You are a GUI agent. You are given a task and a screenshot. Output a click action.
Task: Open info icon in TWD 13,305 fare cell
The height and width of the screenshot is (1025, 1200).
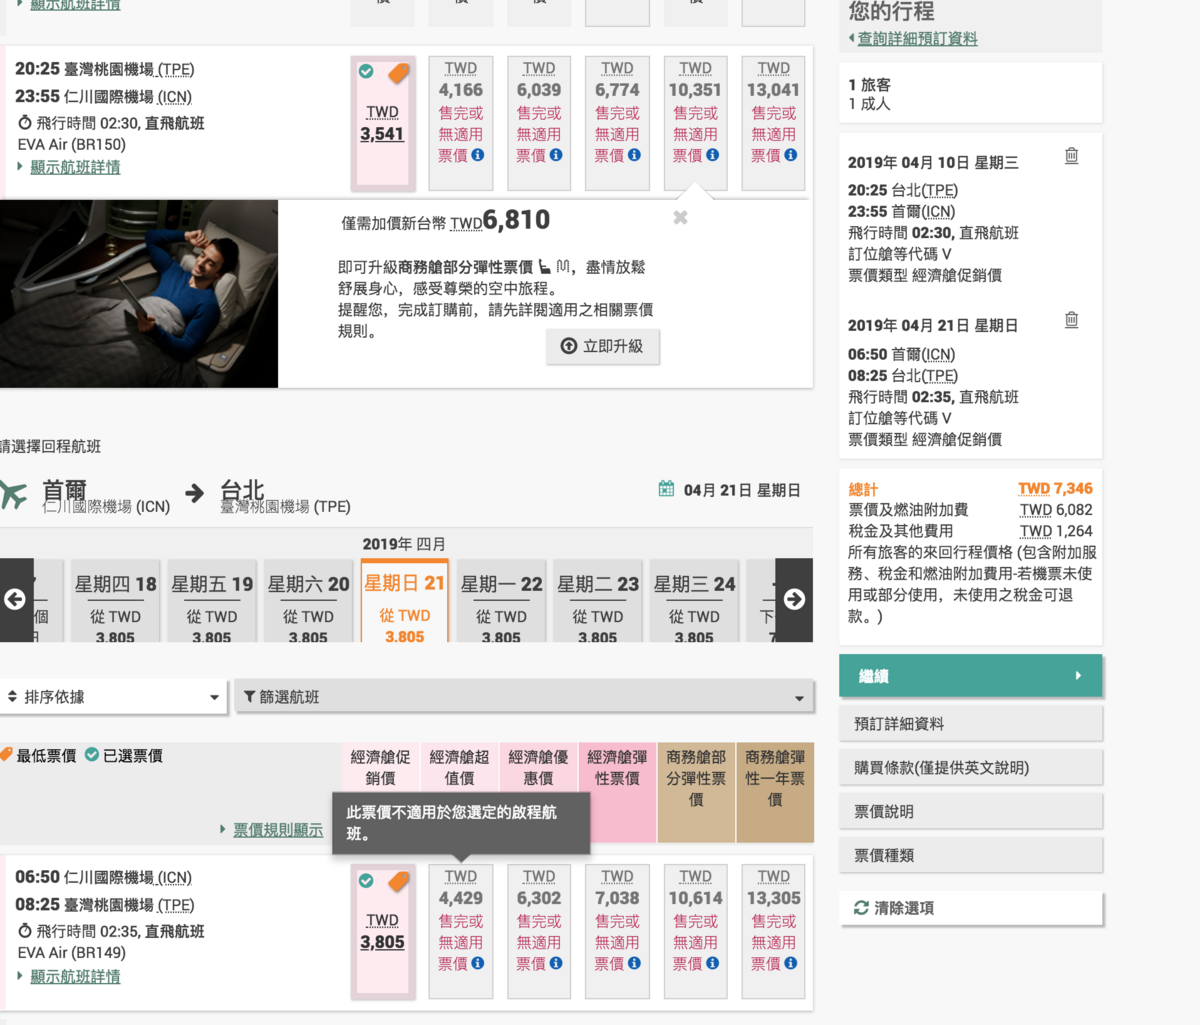[791, 963]
